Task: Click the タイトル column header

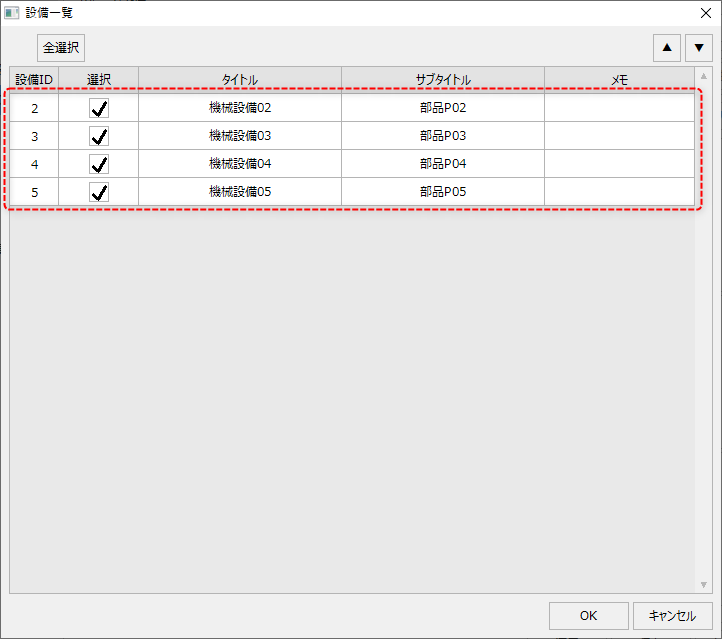Action: coord(240,79)
